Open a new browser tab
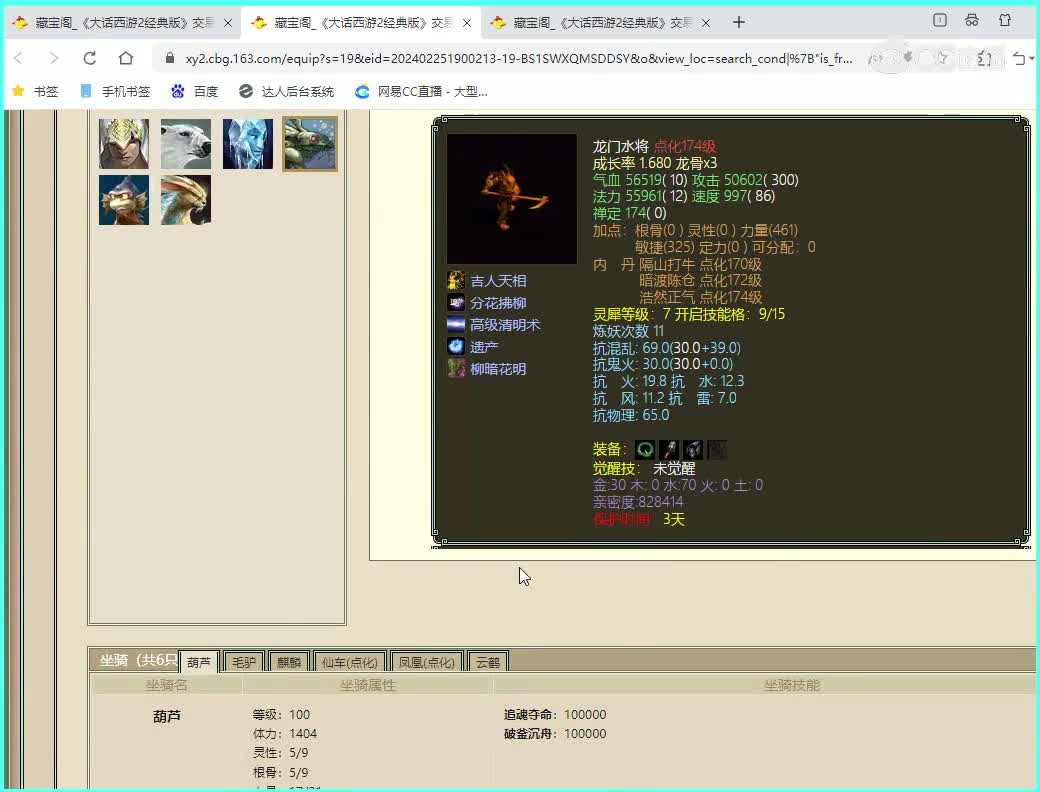The height and width of the screenshot is (792, 1040). (x=739, y=23)
